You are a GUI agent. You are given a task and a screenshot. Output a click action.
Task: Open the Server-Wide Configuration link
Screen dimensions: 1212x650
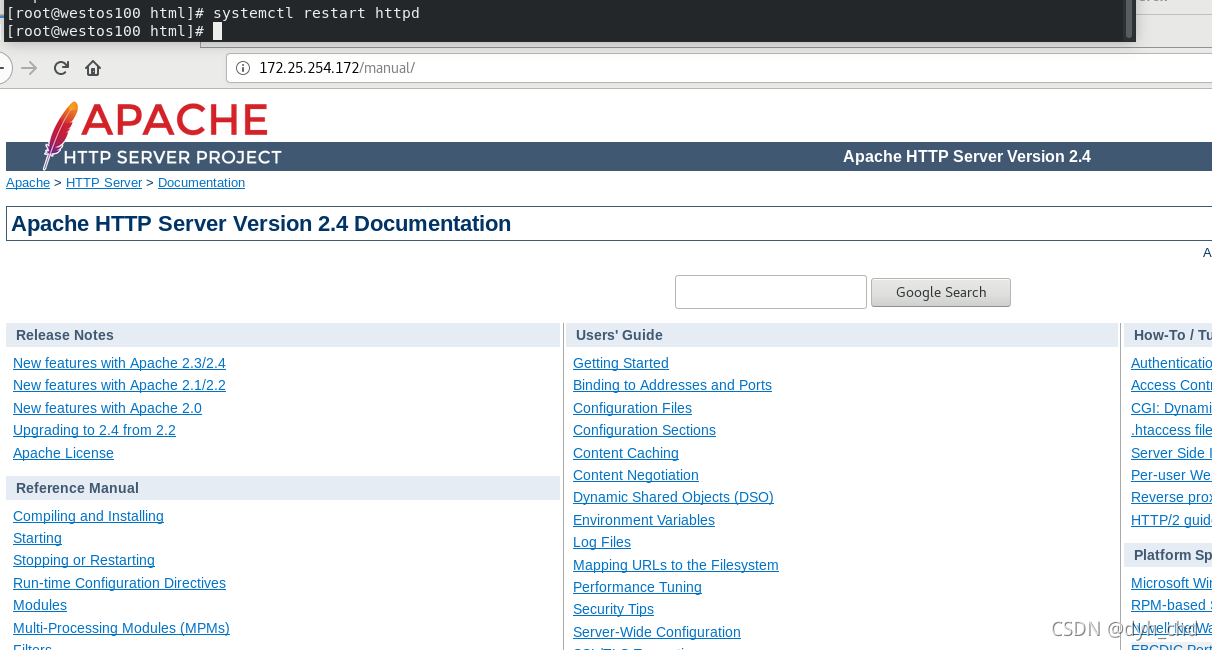click(x=657, y=632)
